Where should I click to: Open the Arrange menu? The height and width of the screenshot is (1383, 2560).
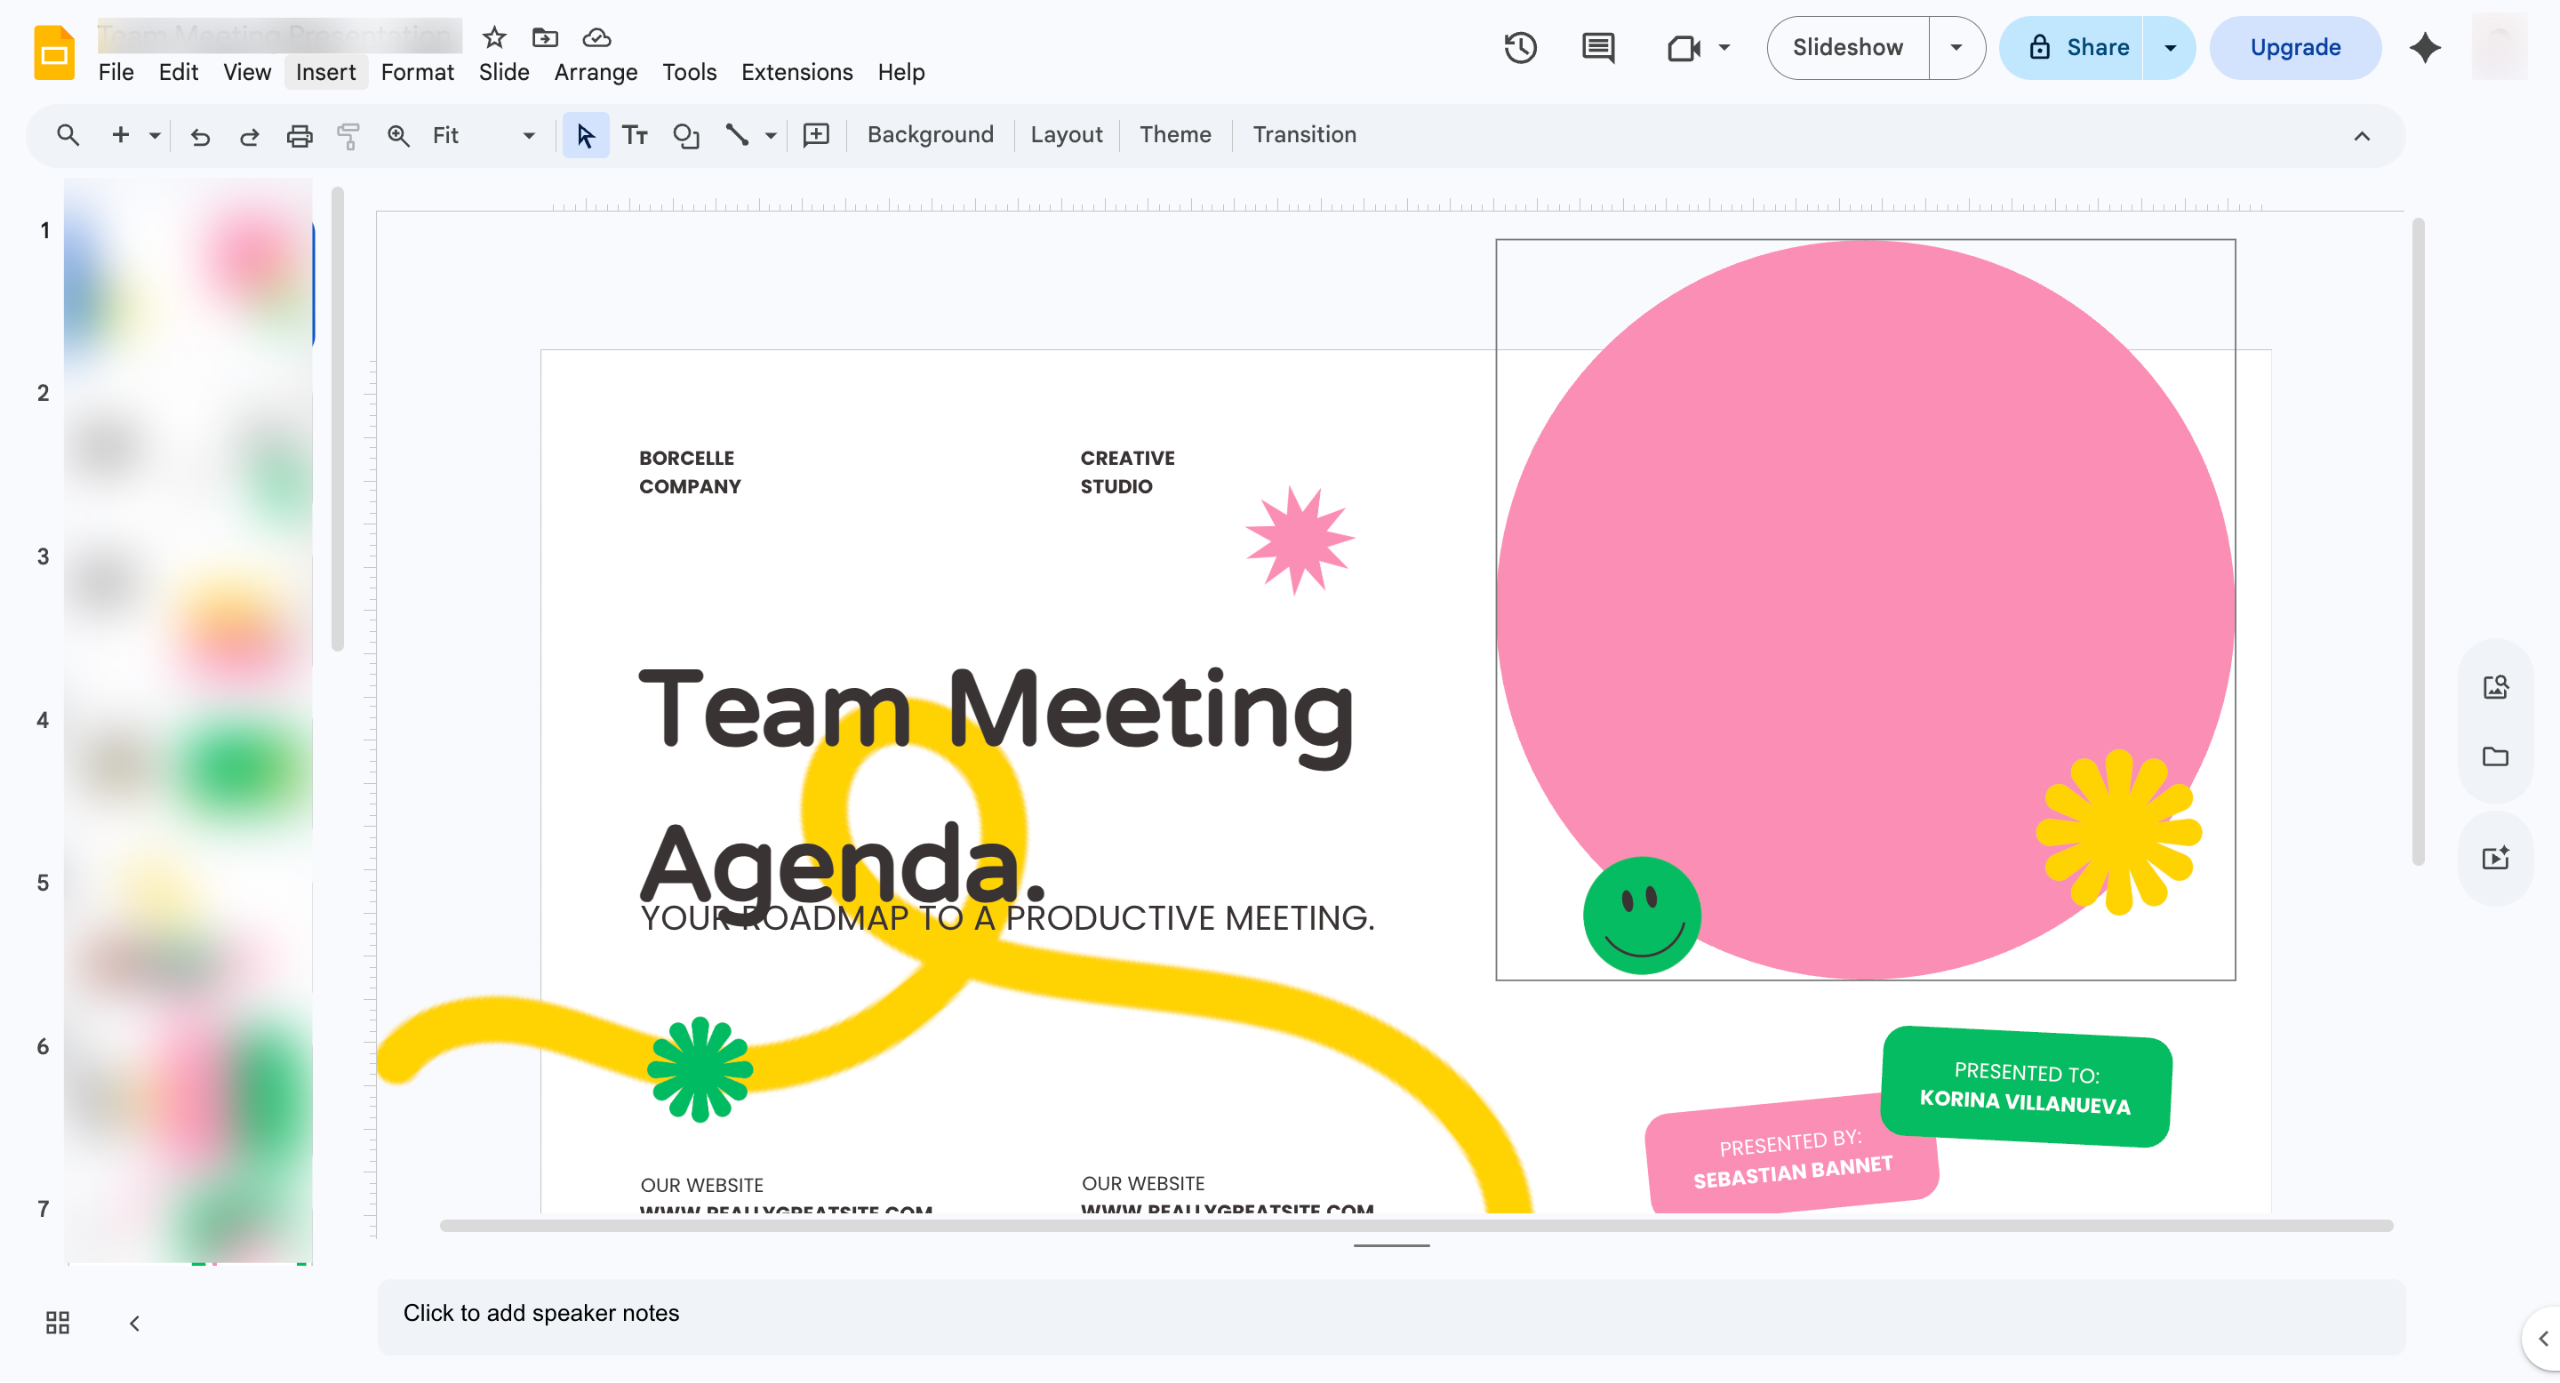(595, 72)
